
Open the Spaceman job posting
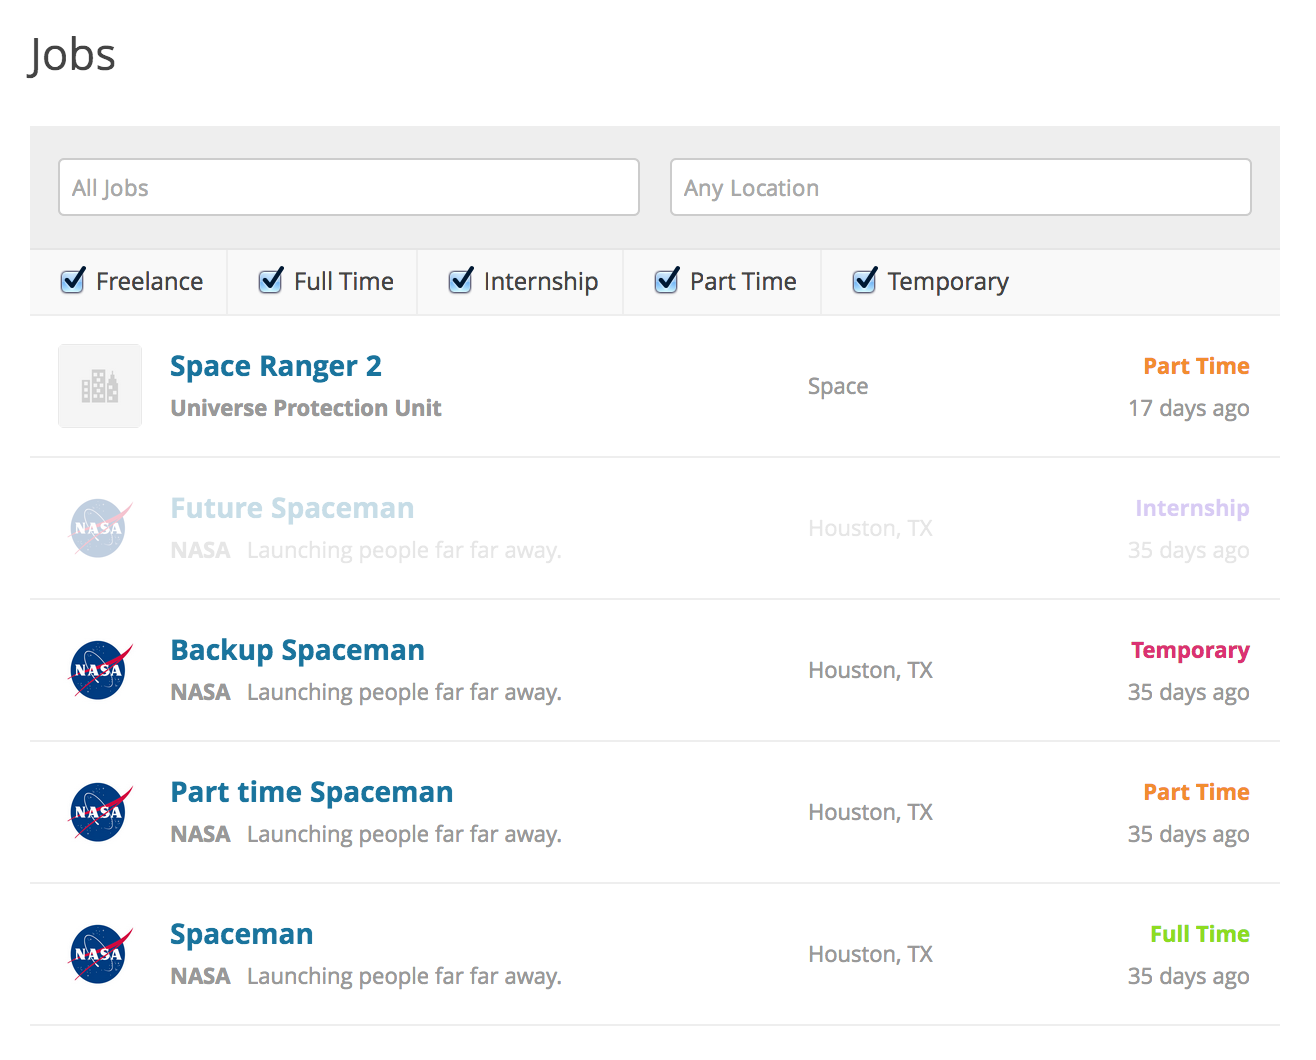point(241,934)
